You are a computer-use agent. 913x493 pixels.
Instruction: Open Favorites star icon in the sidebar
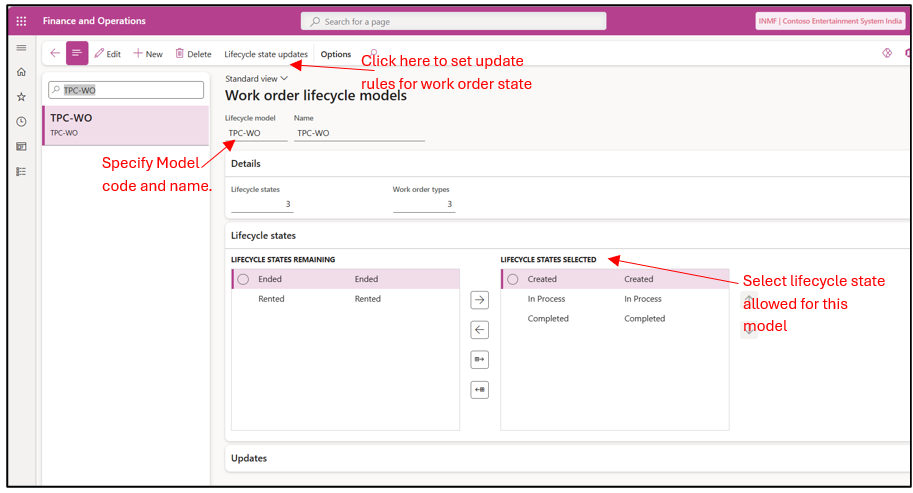click(x=22, y=97)
